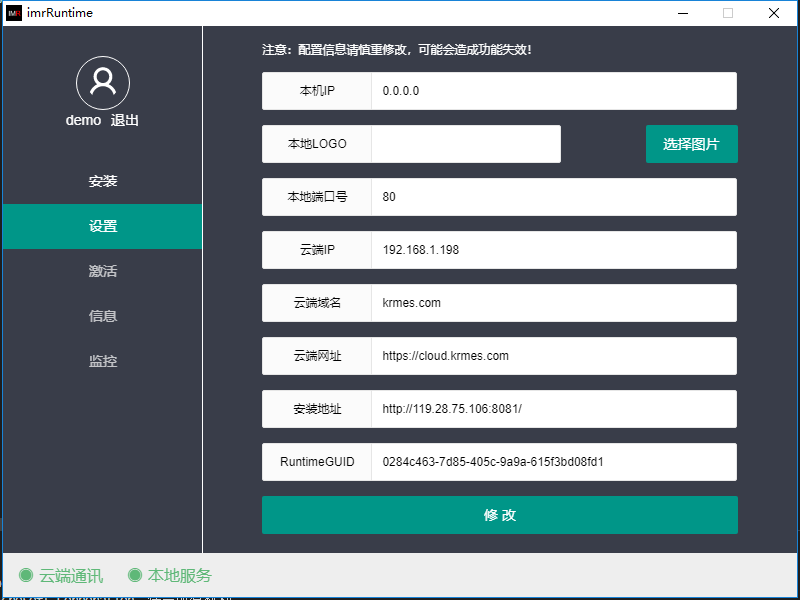Edit the 本地端口号 field showing 80
Viewport: 800px width, 600px height.
tap(553, 197)
